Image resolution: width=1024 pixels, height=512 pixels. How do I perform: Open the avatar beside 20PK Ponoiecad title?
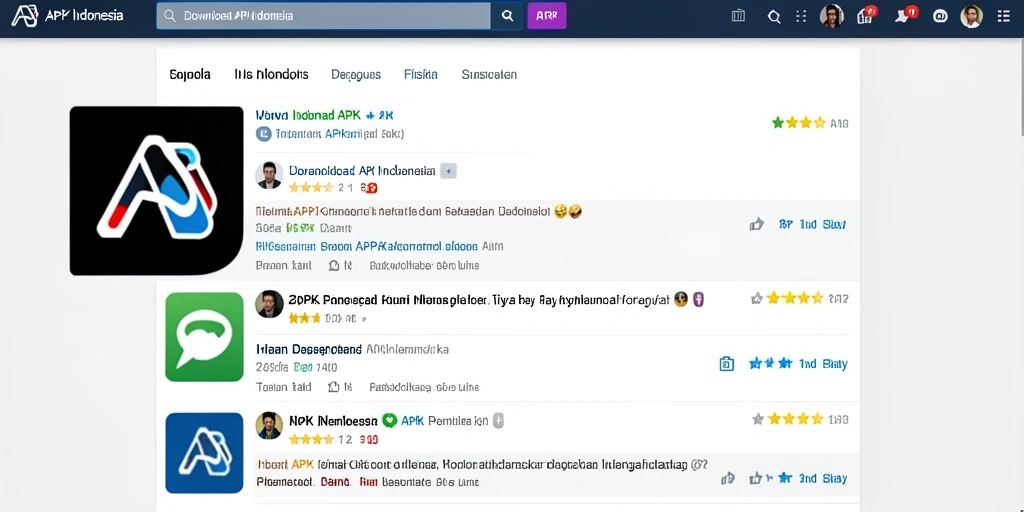point(269,304)
